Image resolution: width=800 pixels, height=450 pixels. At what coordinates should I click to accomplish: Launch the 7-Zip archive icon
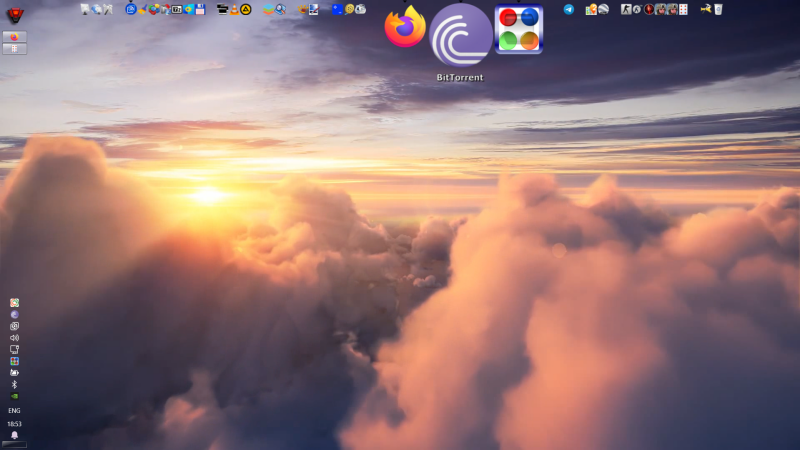pyautogui.click(x=177, y=9)
